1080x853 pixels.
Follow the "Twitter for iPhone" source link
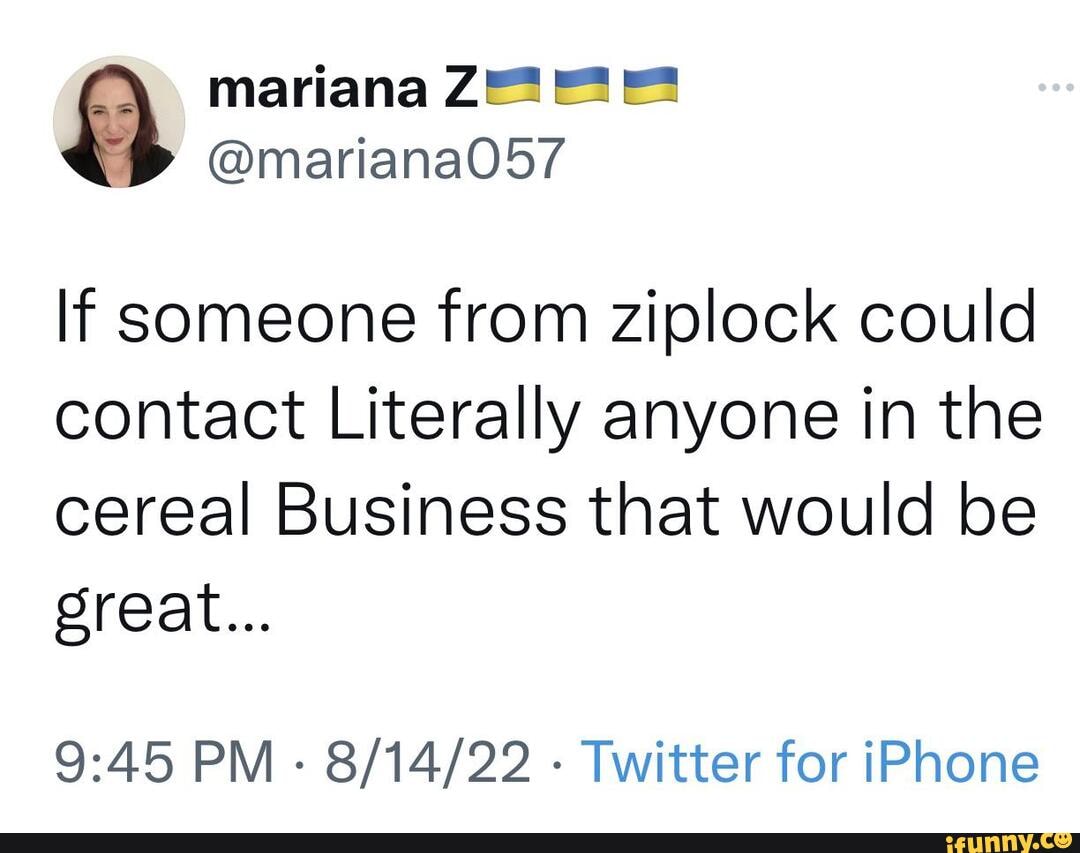(x=810, y=764)
